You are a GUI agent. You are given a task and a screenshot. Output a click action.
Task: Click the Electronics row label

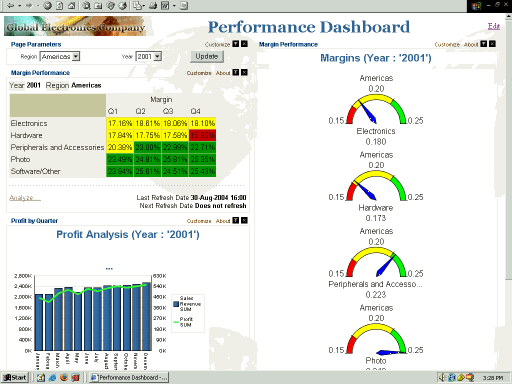pyautogui.click(x=29, y=123)
